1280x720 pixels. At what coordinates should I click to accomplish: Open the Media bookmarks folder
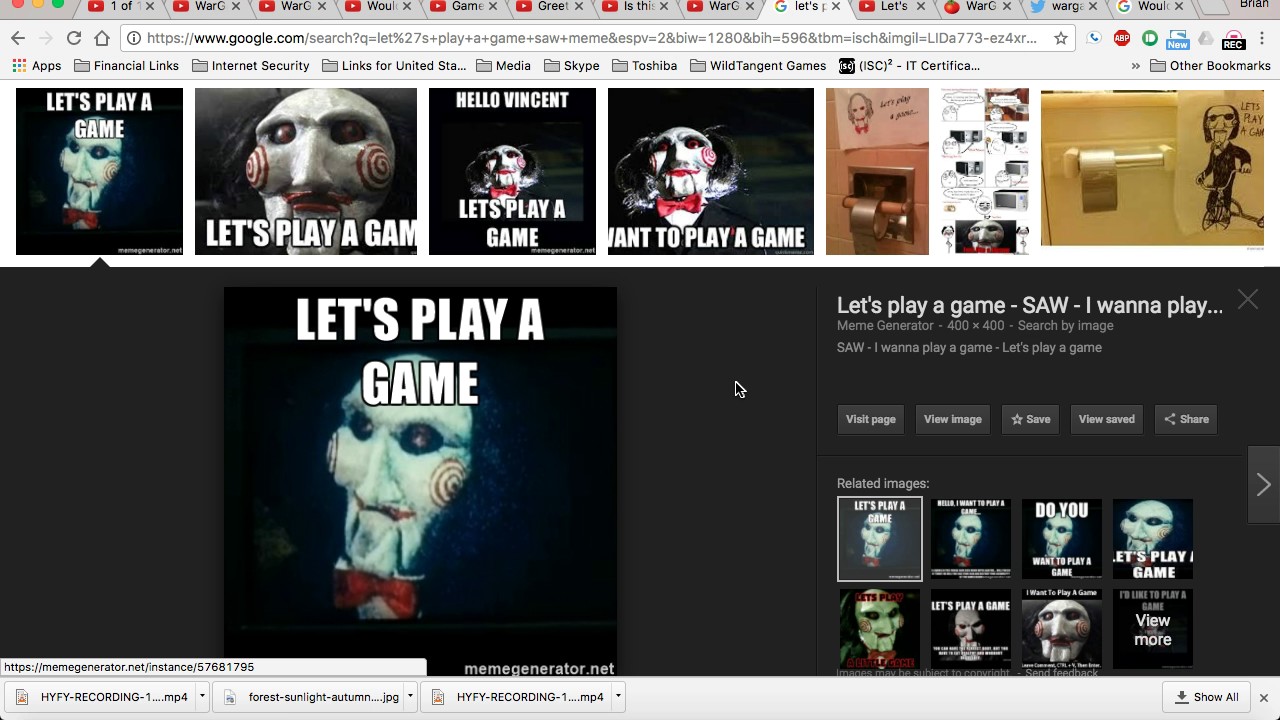click(x=504, y=66)
